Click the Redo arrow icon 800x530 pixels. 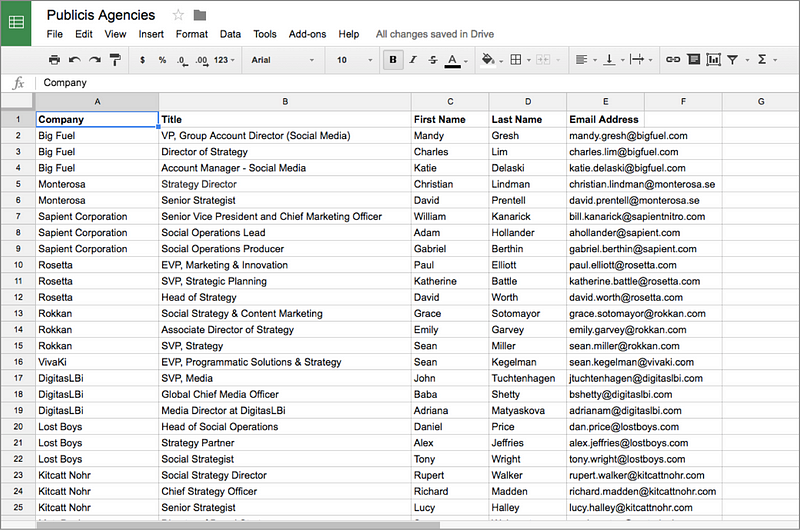[95, 60]
